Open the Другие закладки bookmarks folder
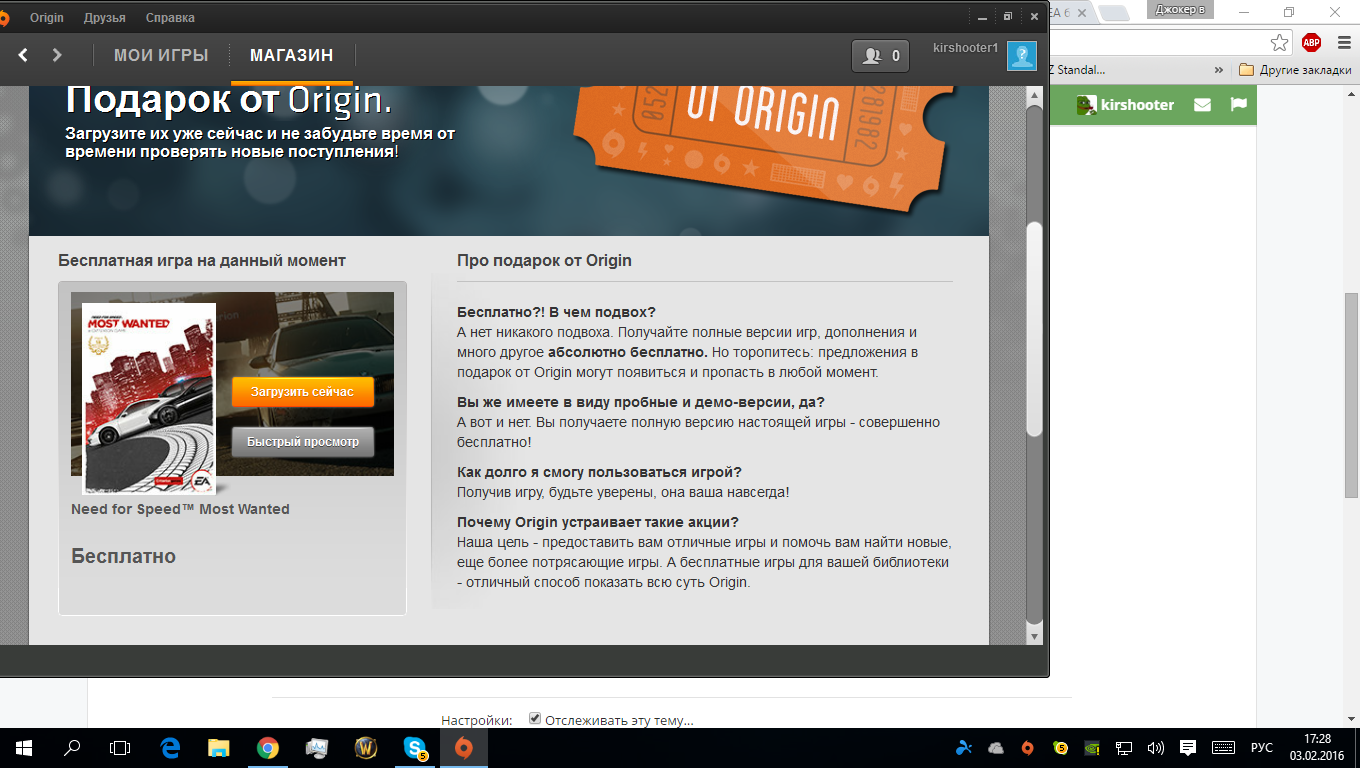 (x=1295, y=70)
